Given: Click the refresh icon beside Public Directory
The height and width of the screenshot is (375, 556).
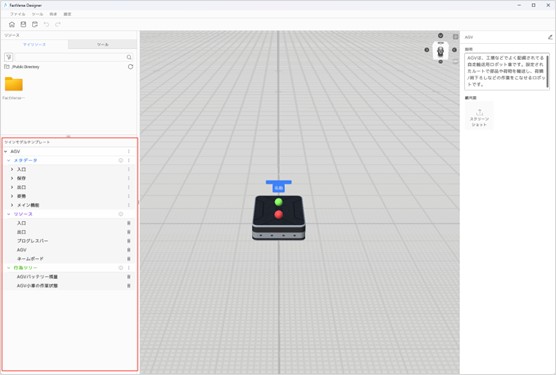Looking at the screenshot, I should 130,67.
